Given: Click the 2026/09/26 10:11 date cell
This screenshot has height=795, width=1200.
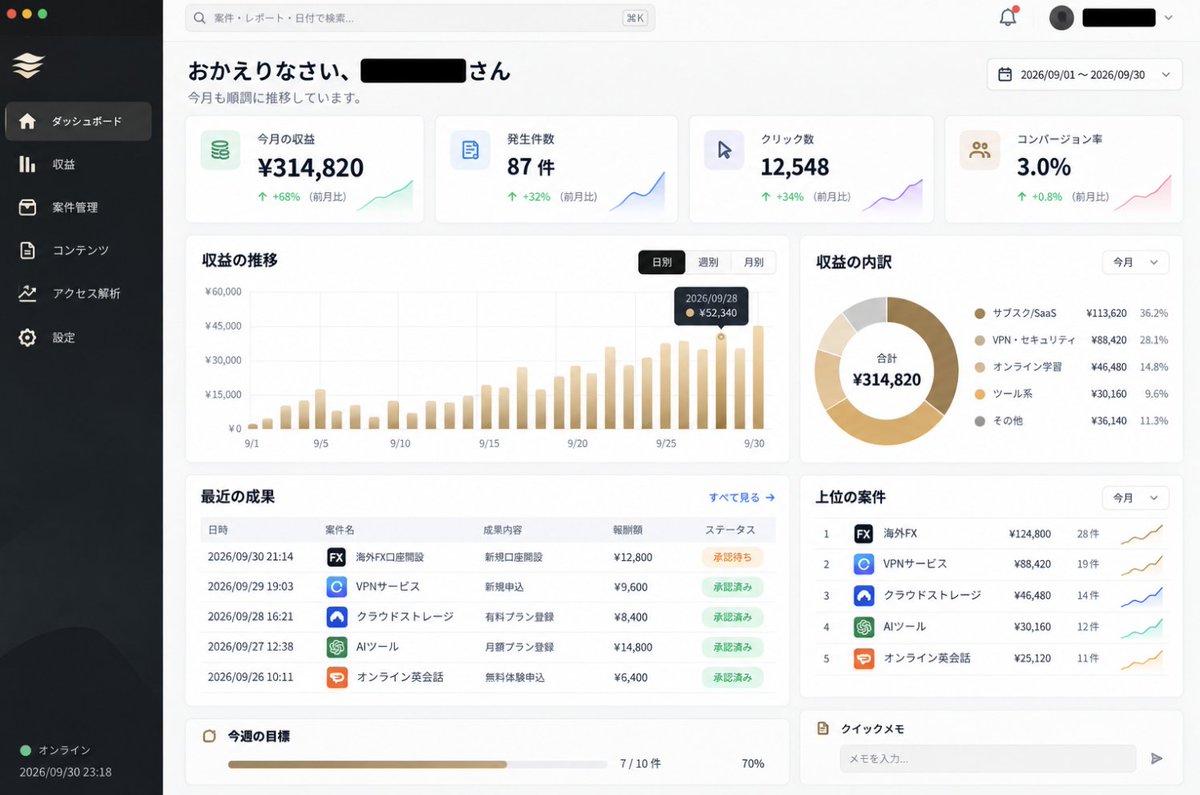Looking at the screenshot, I should pos(251,677).
